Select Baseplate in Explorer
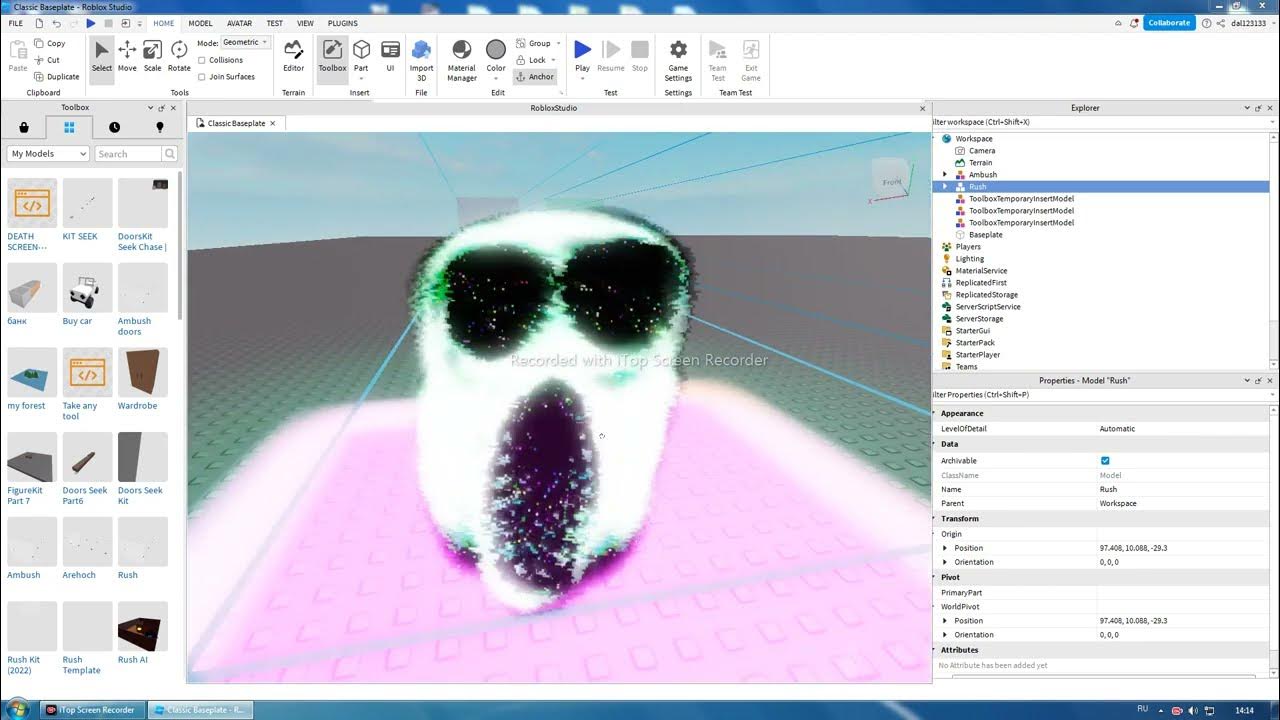 (x=985, y=235)
